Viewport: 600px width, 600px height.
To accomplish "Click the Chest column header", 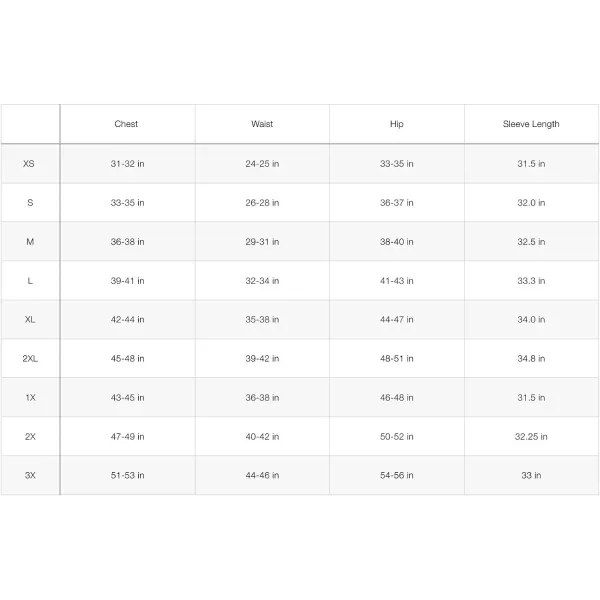I will (x=126, y=124).
